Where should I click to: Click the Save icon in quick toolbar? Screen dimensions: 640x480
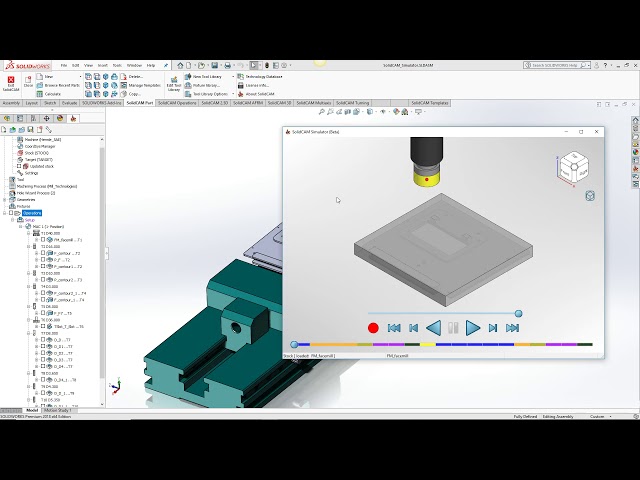pyautogui.click(x=214, y=65)
